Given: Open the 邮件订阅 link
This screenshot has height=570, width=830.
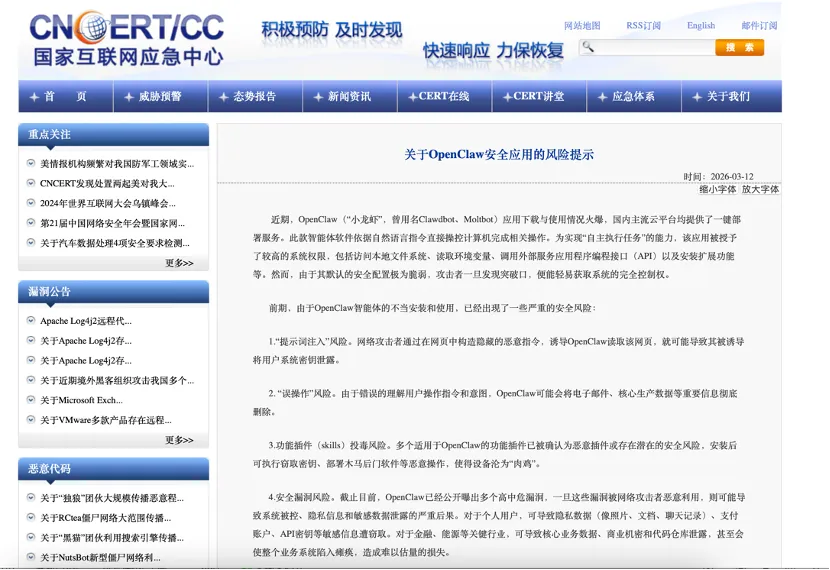Looking at the screenshot, I should (759, 25).
